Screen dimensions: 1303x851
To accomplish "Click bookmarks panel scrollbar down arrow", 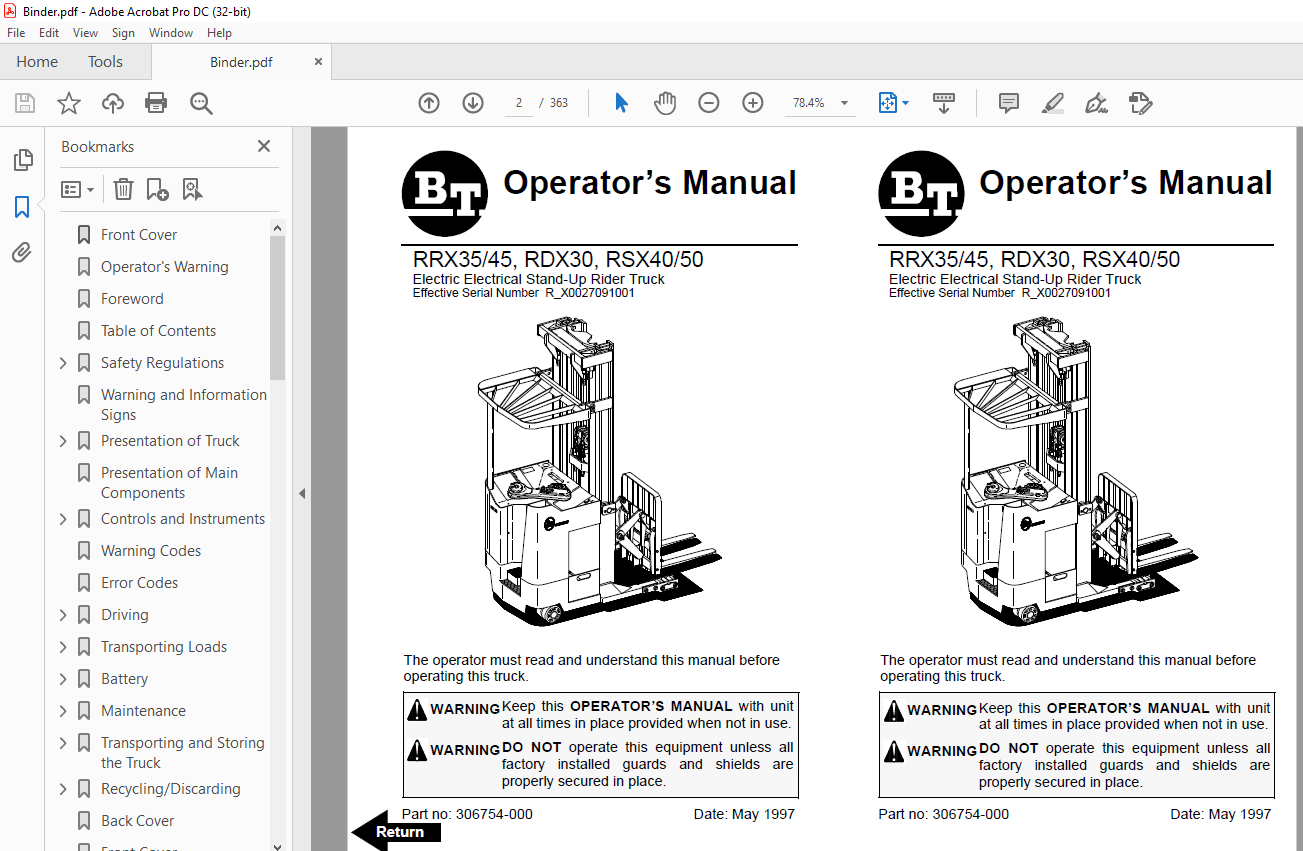I will [x=278, y=846].
